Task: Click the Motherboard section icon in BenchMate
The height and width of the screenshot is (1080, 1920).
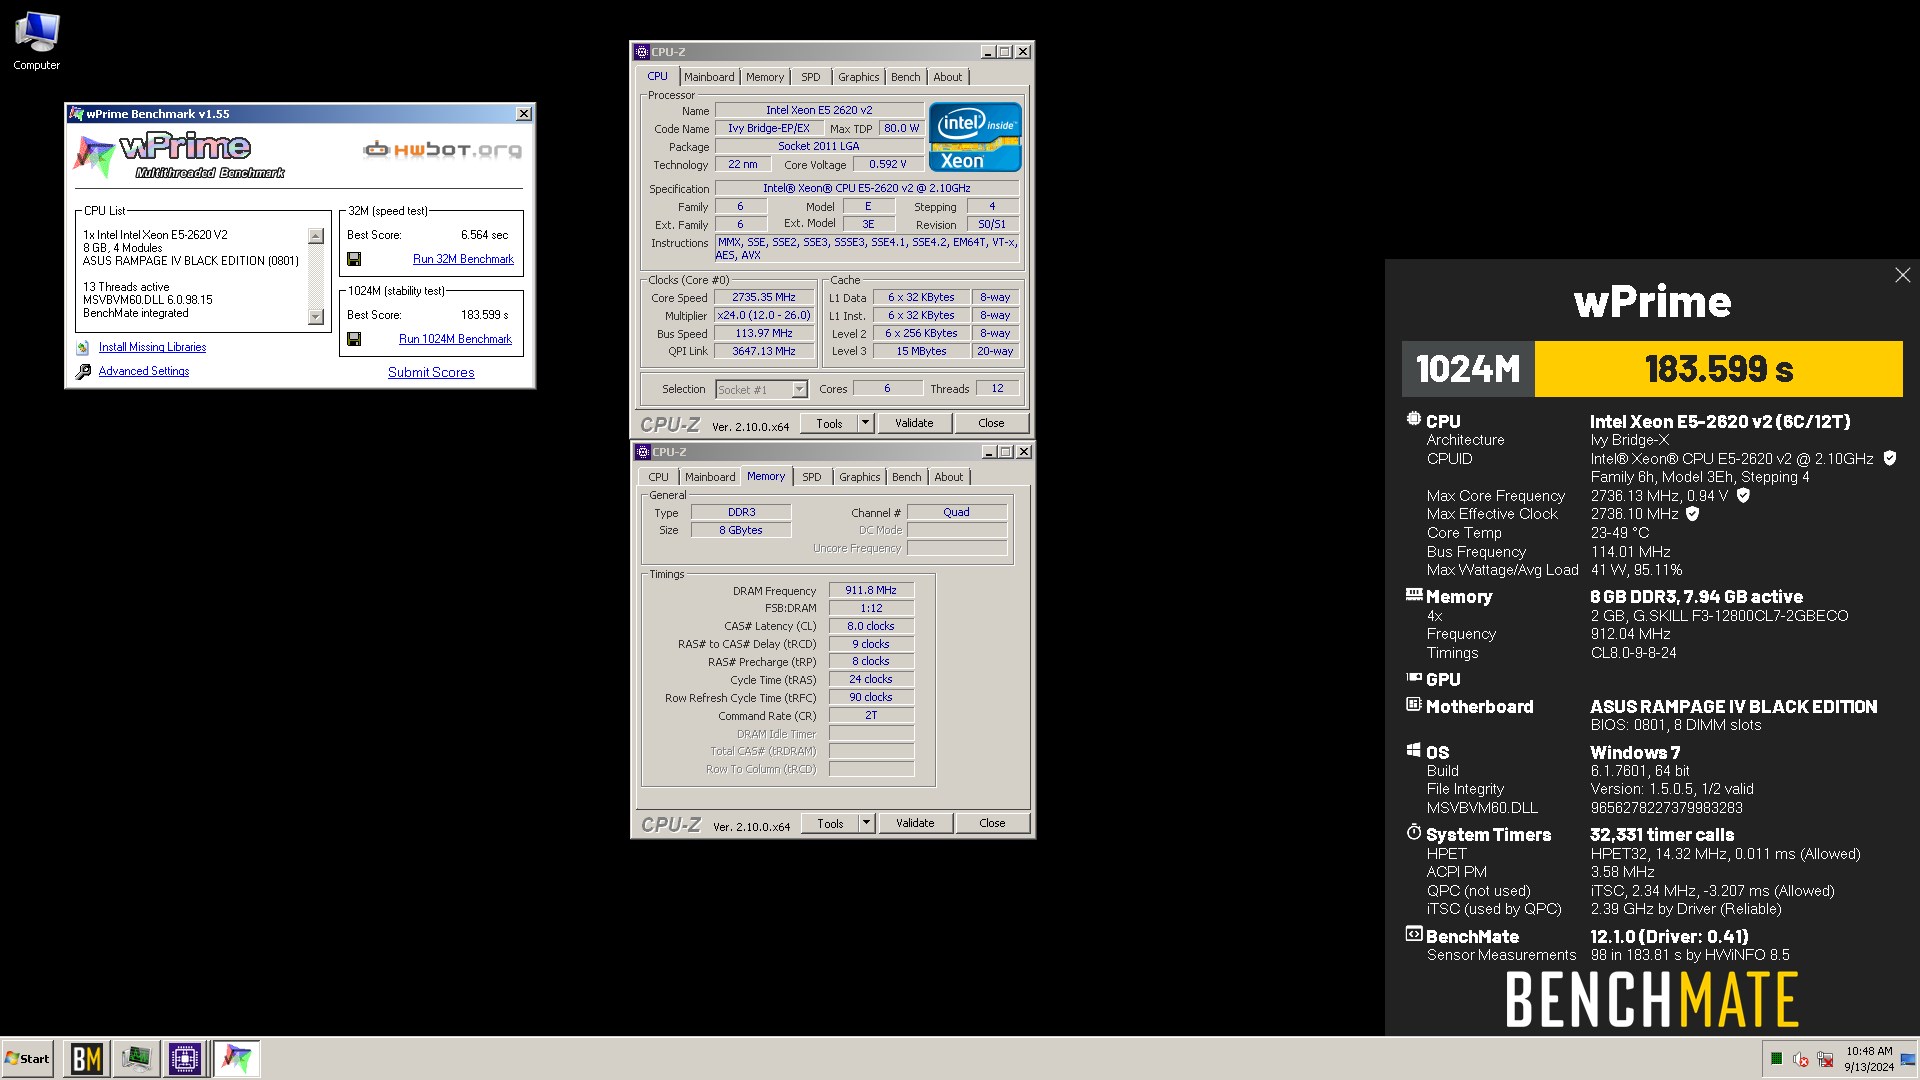Action: [x=1414, y=704]
